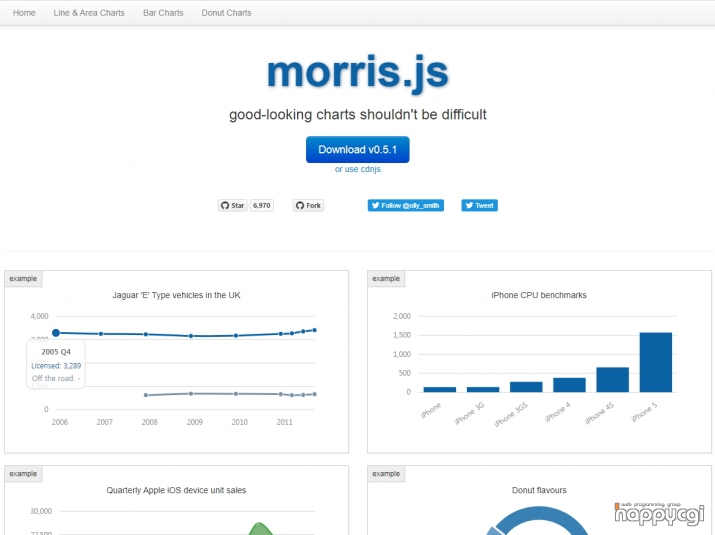Click Follow @olly_smith Twitter button
The height and width of the screenshot is (535, 715).
coord(406,206)
